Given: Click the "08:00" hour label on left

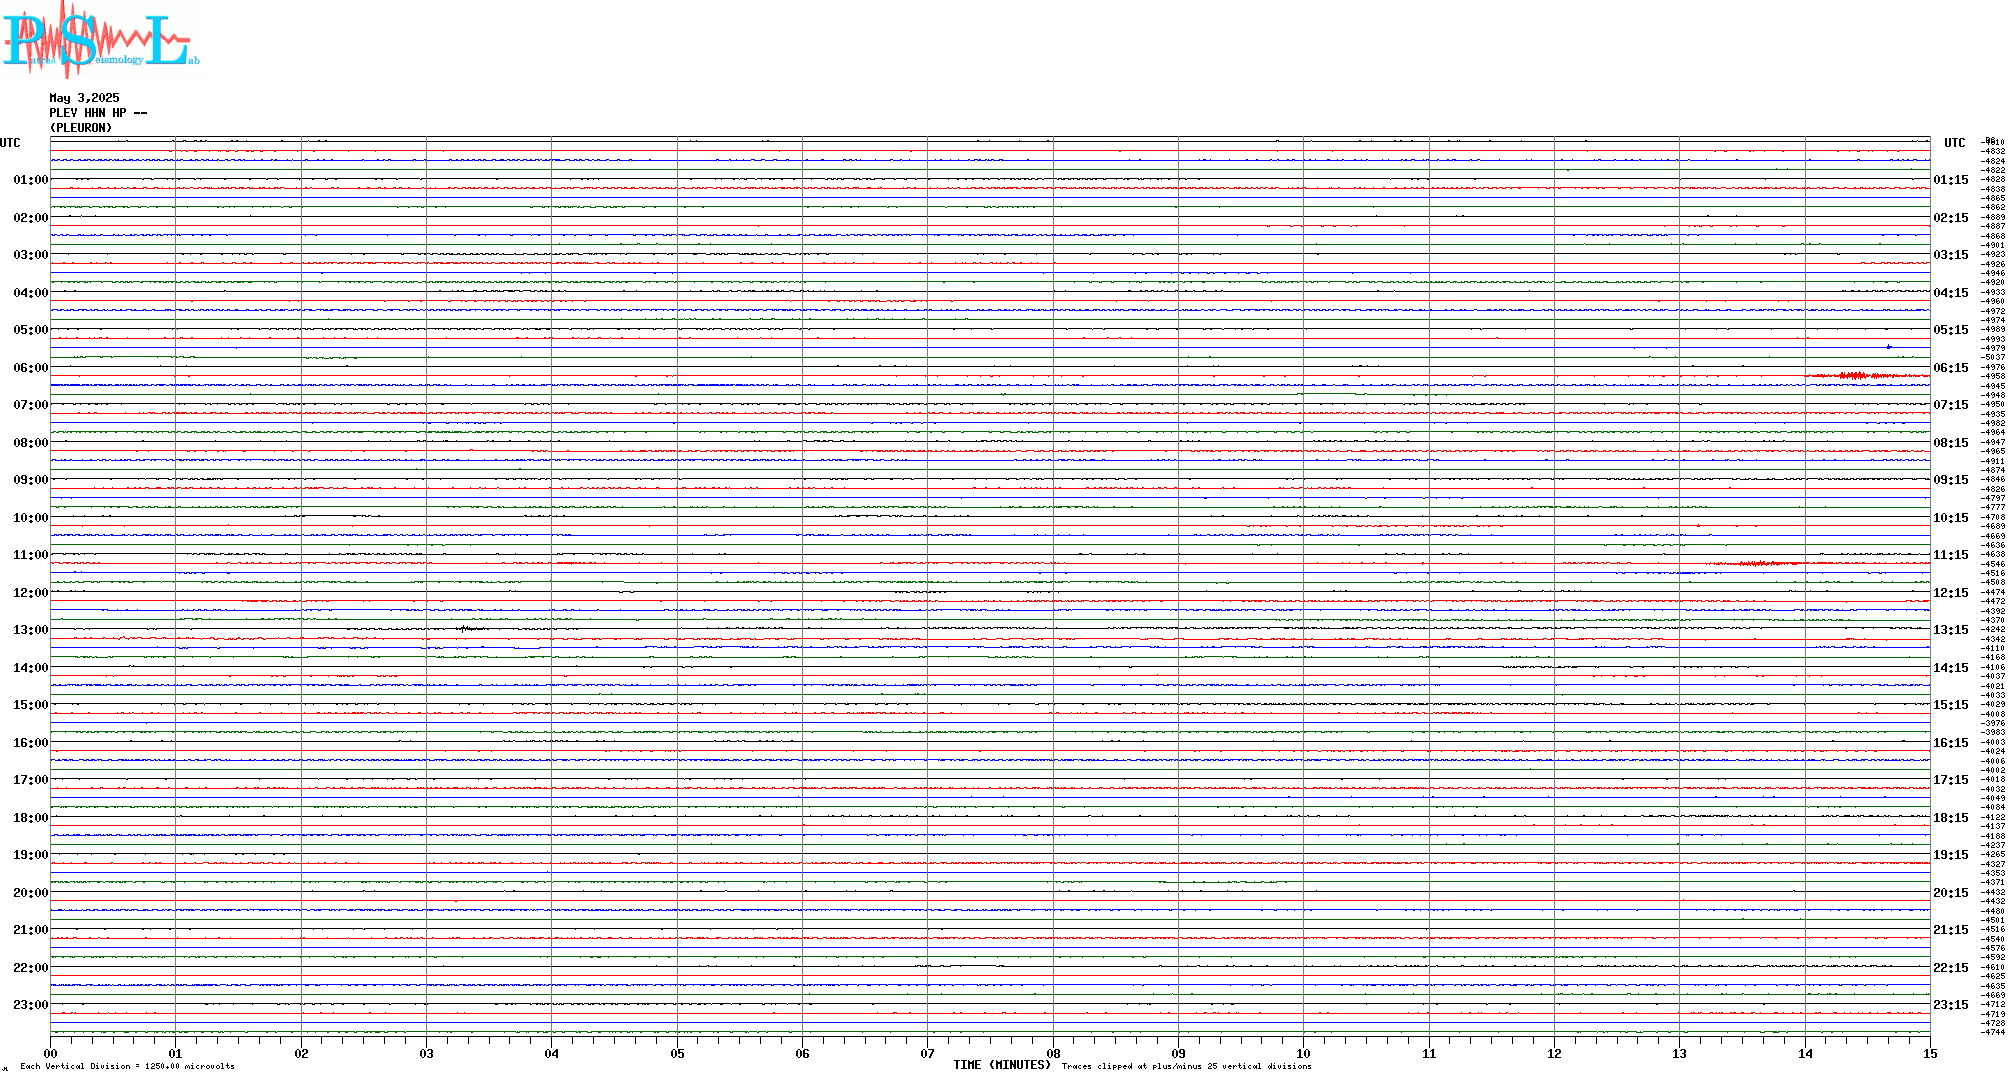Looking at the screenshot, I should tap(30, 443).
